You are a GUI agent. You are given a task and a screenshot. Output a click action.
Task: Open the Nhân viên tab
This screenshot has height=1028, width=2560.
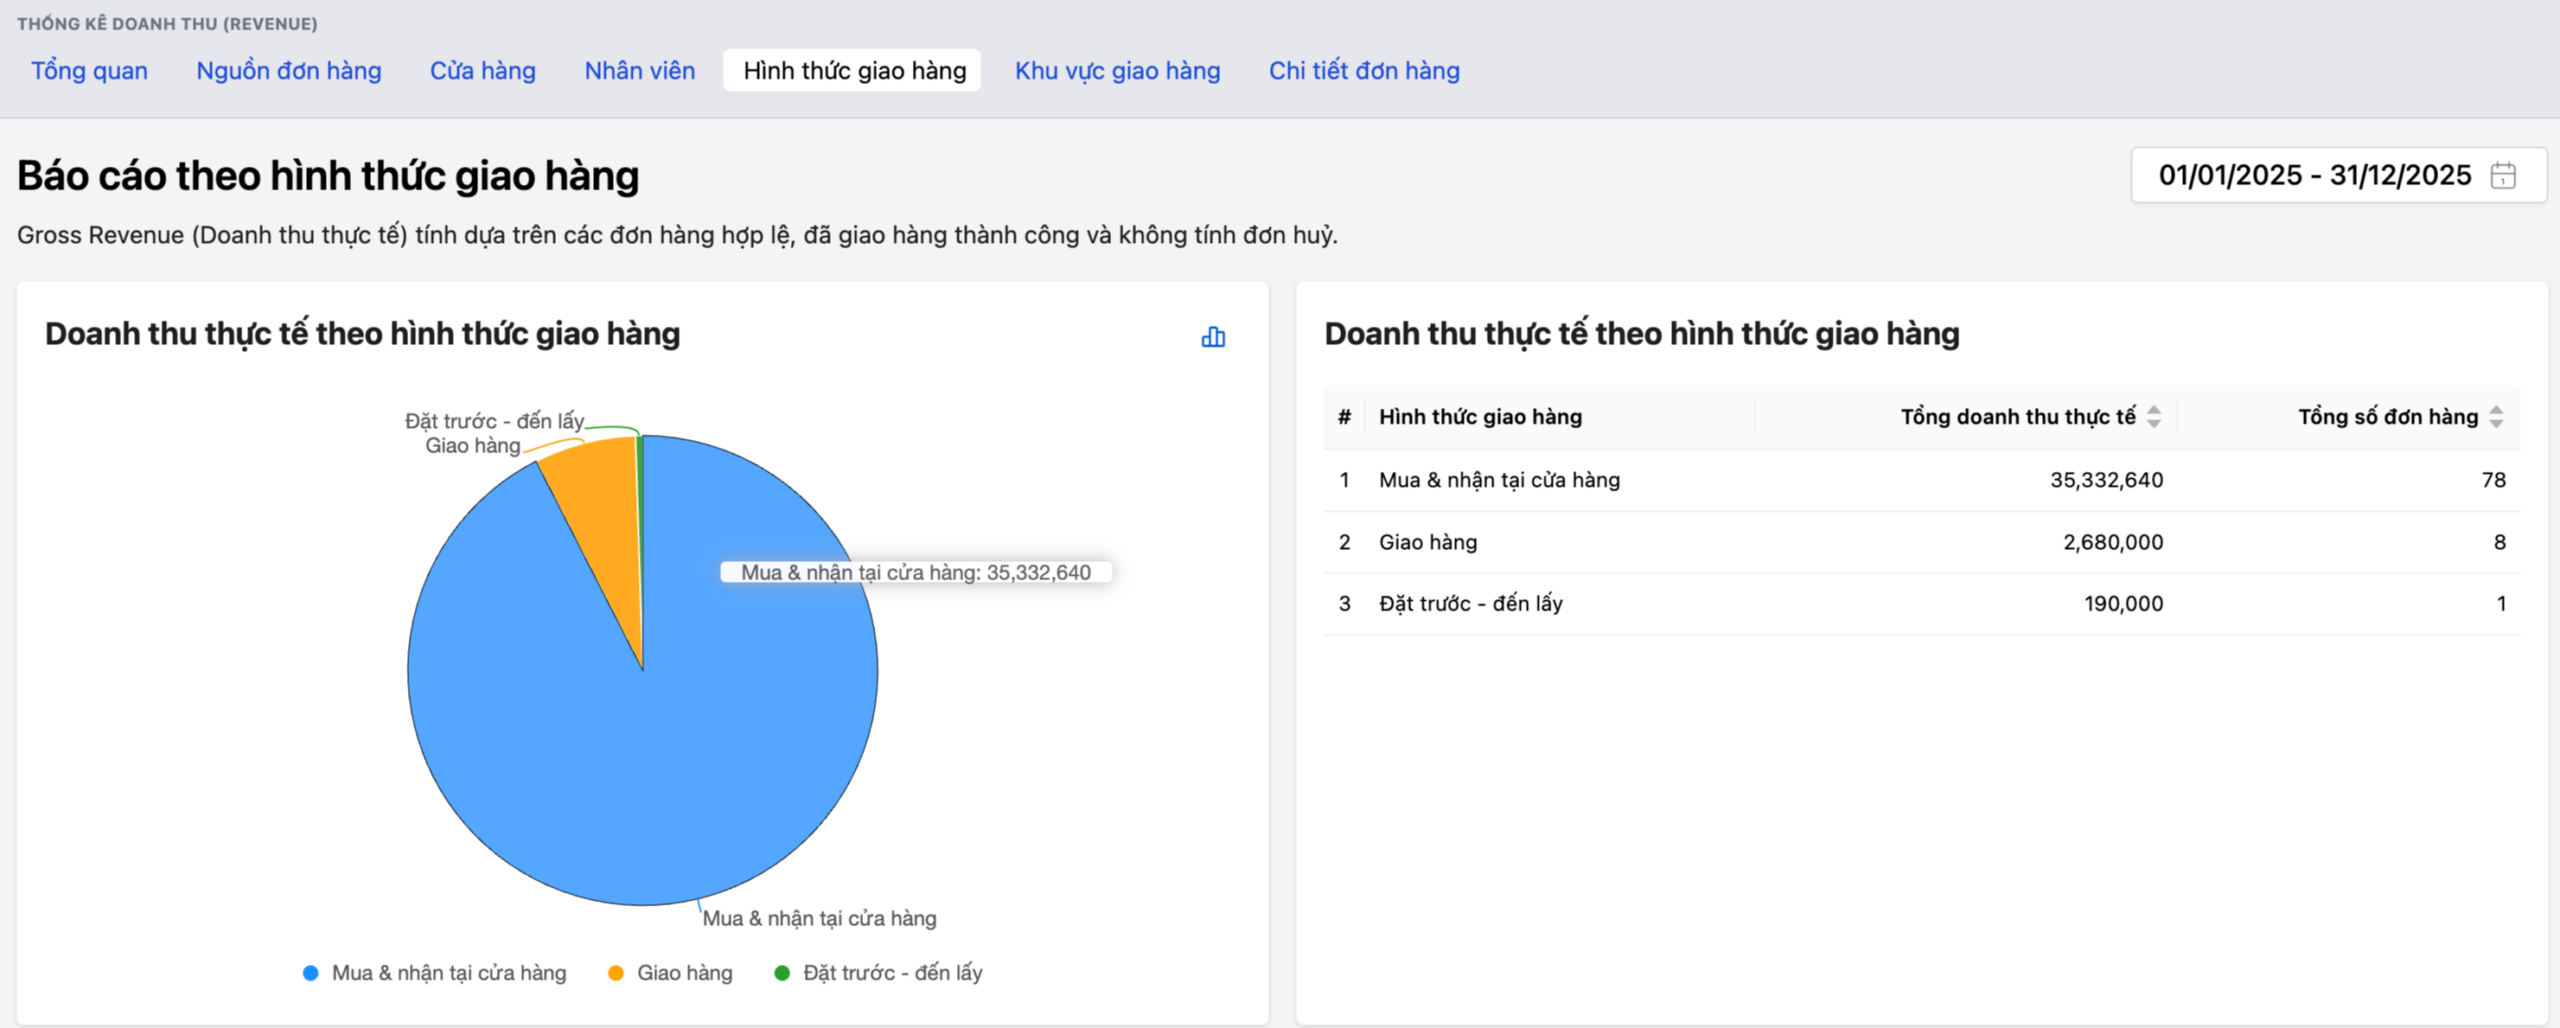click(x=639, y=71)
